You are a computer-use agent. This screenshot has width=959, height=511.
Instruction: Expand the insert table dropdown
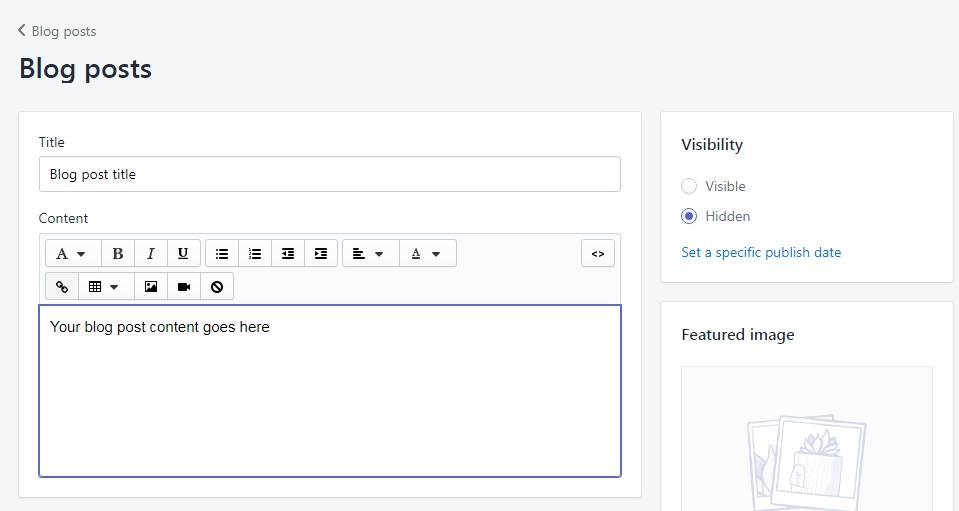pos(106,286)
